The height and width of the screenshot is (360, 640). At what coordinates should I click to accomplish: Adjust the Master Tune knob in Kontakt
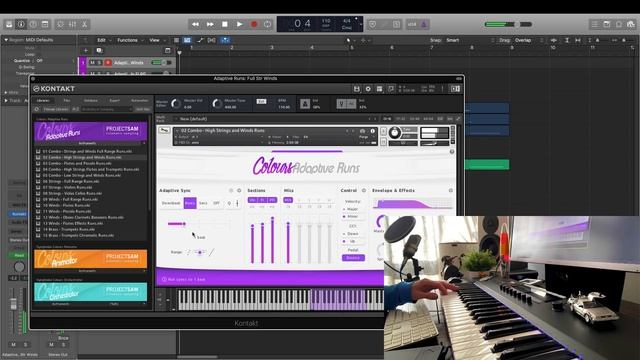point(217,104)
